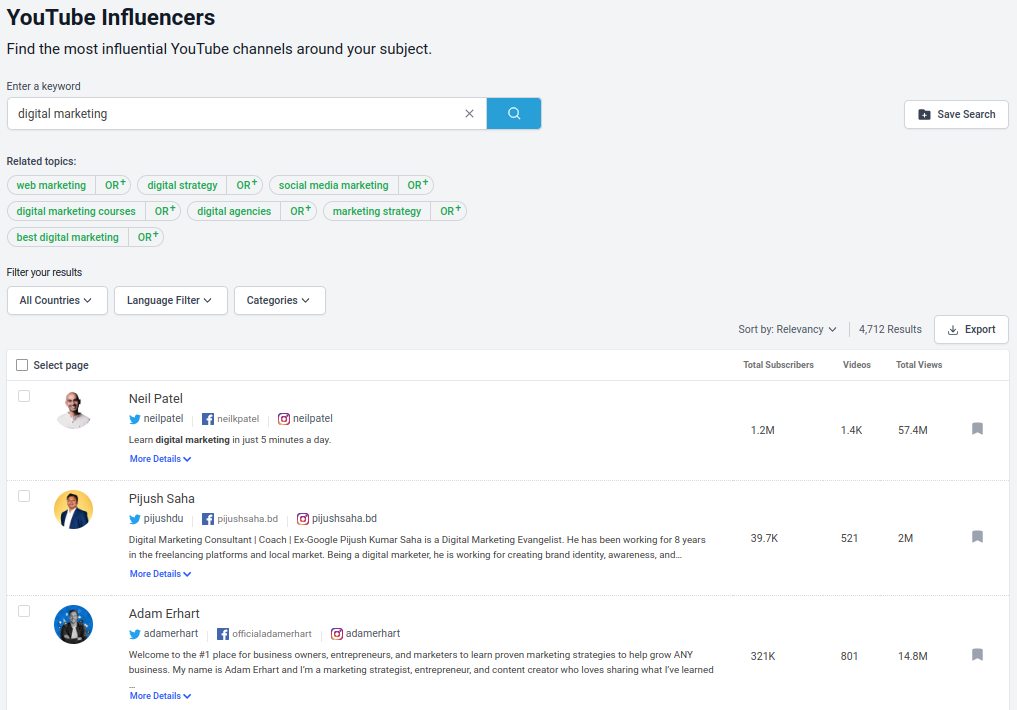
Task: Tick the Select page checkbox
Action: (x=22, y=365)
